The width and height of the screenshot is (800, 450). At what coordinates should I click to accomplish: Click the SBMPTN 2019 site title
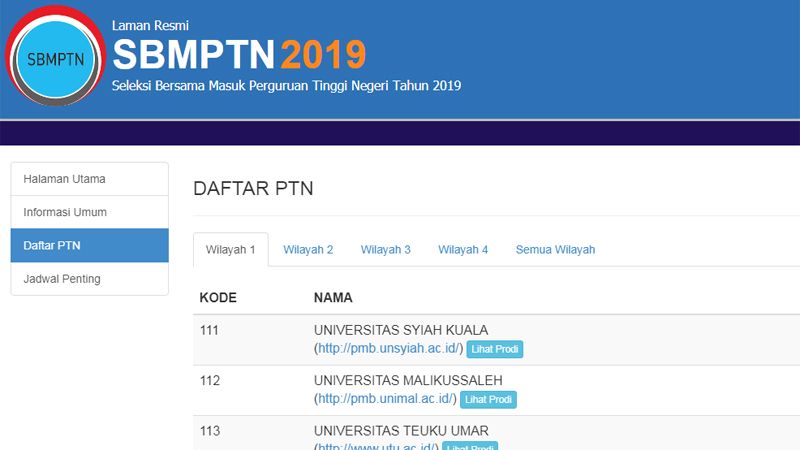pyautogui.click(x=239, y=53)
